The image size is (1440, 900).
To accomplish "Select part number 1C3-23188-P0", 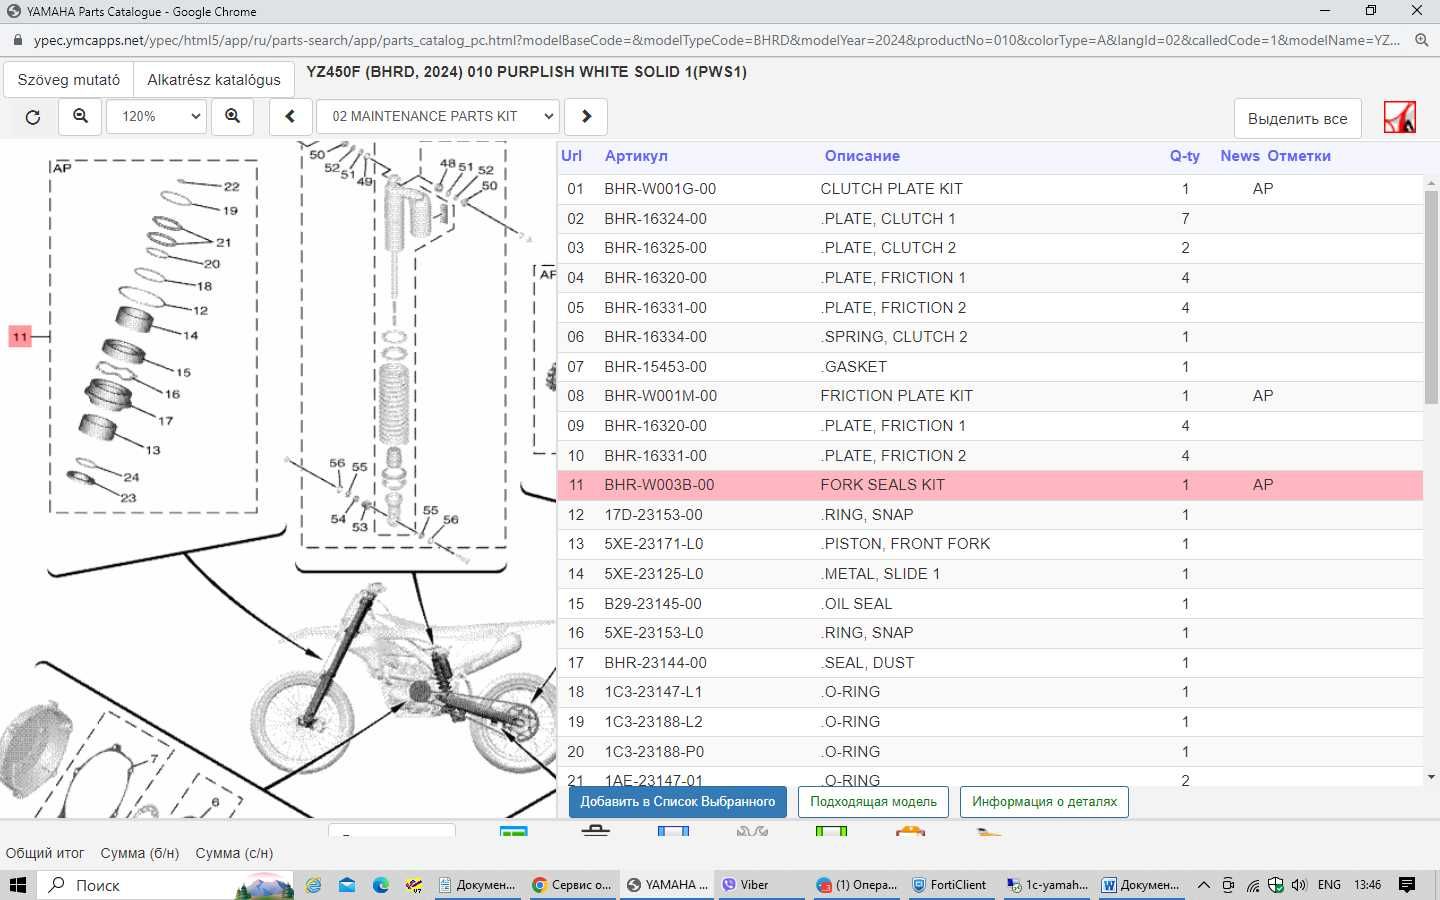I will click(x=654, y=752).
